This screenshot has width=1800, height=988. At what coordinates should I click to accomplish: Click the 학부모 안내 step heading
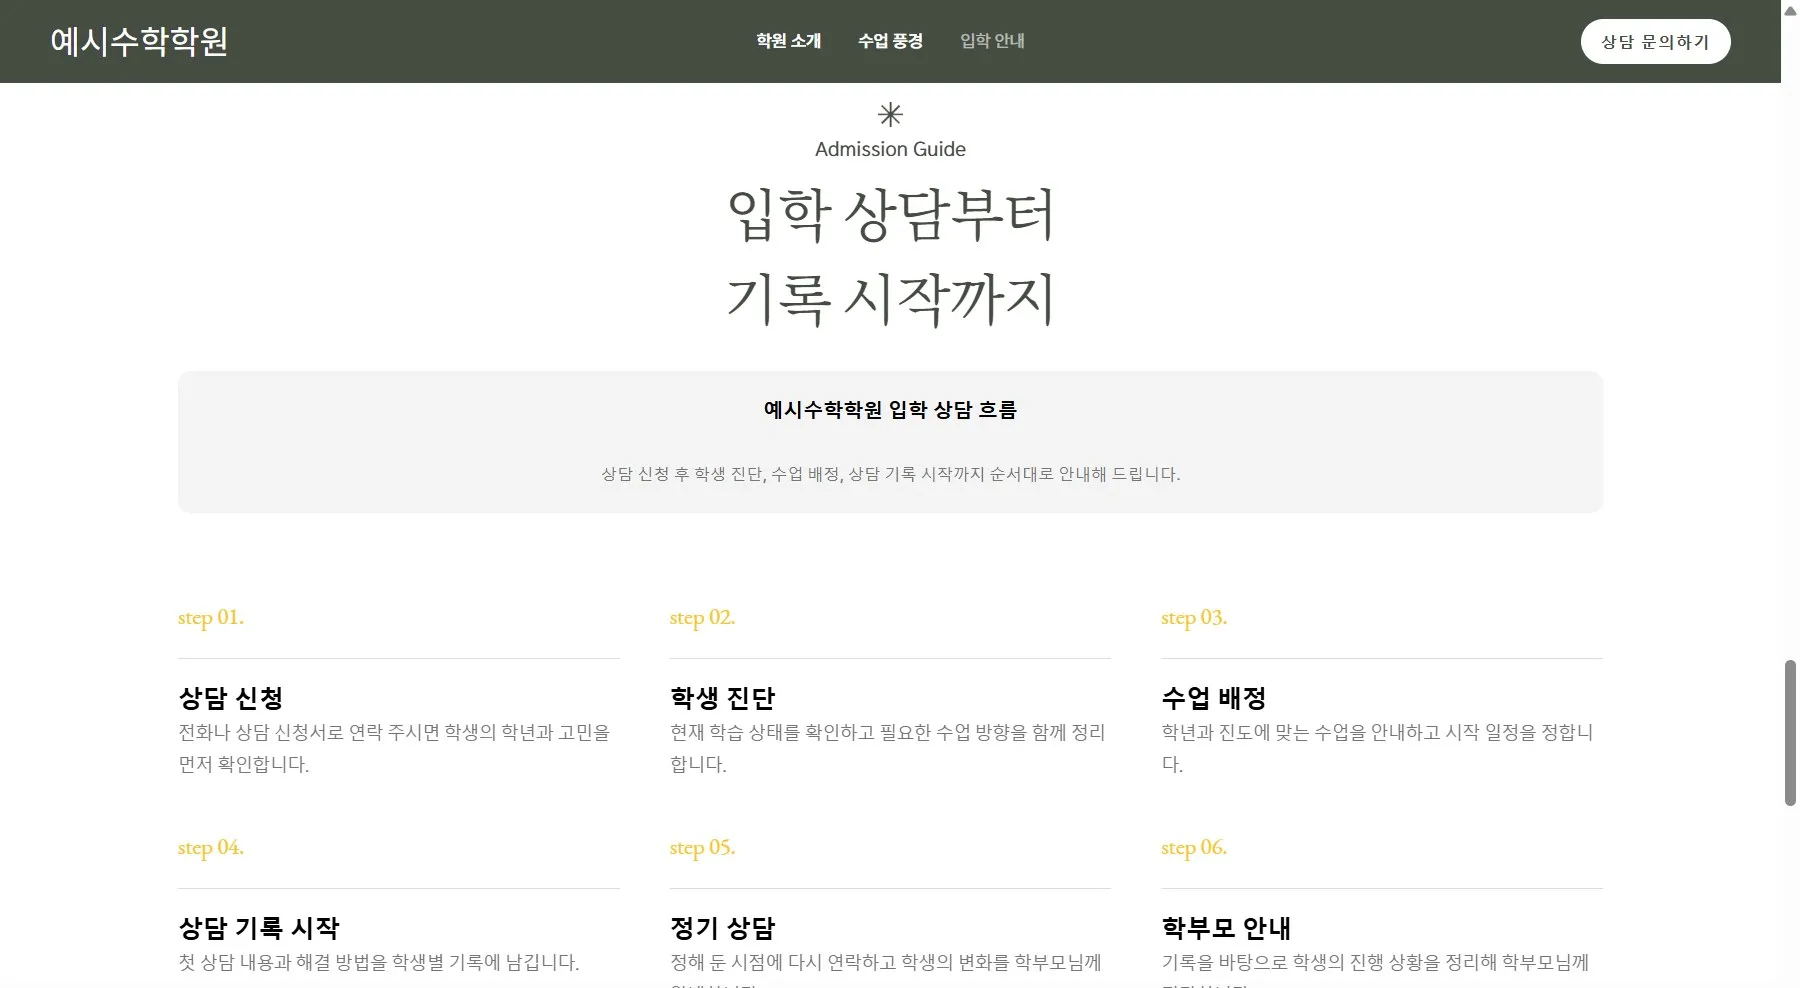tap(1226, 928)
